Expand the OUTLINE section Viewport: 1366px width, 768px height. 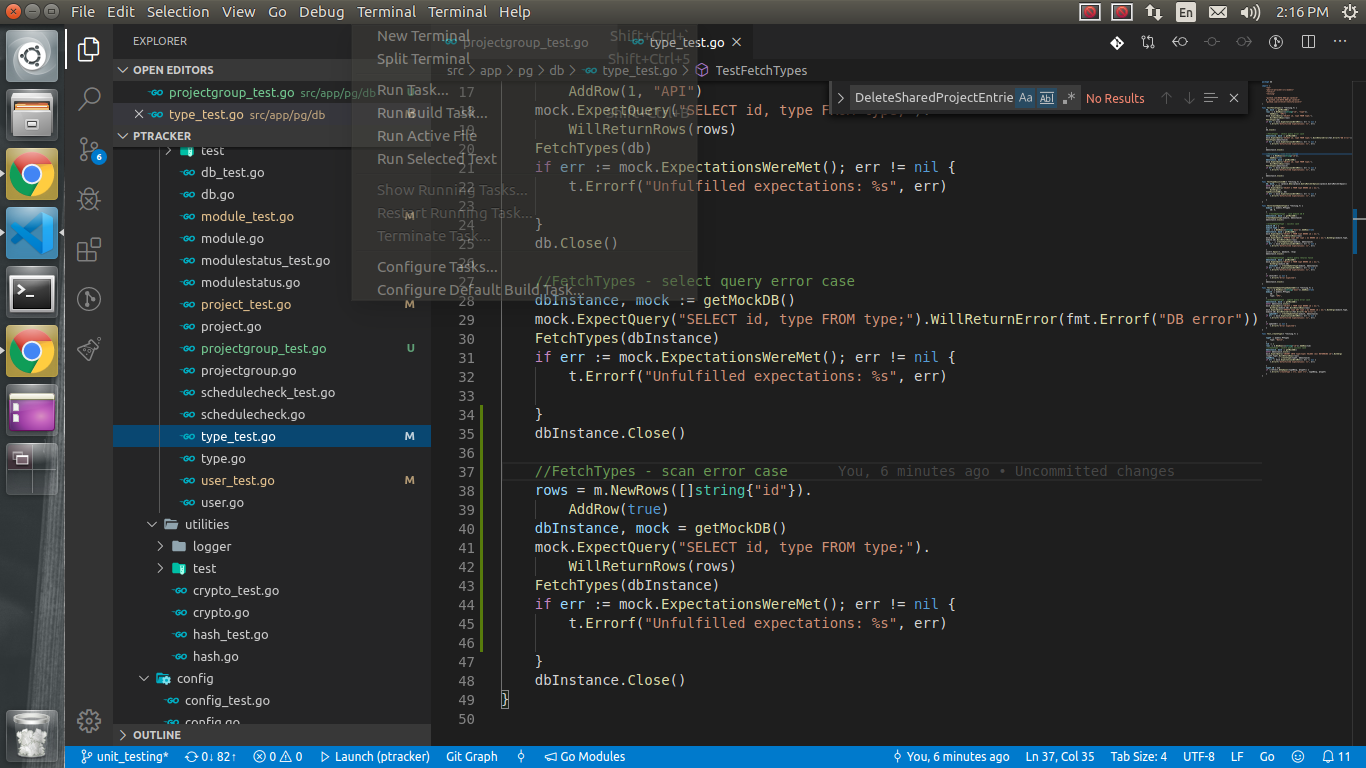272,735
